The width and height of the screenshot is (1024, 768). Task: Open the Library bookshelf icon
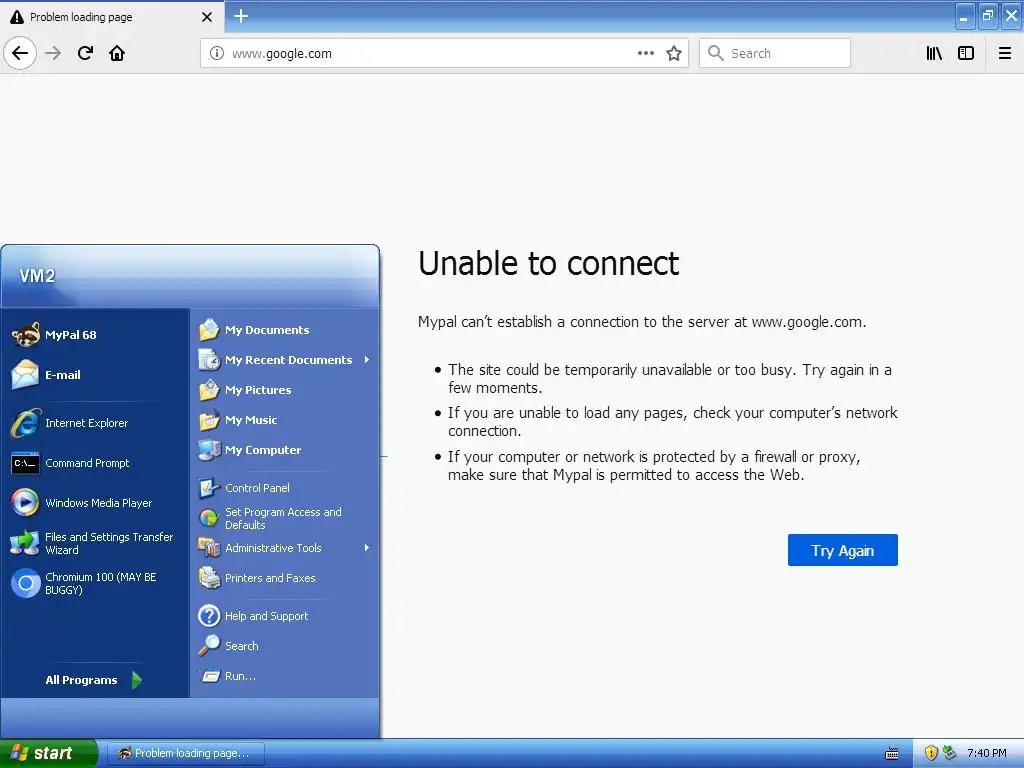[x=934, y=53]
